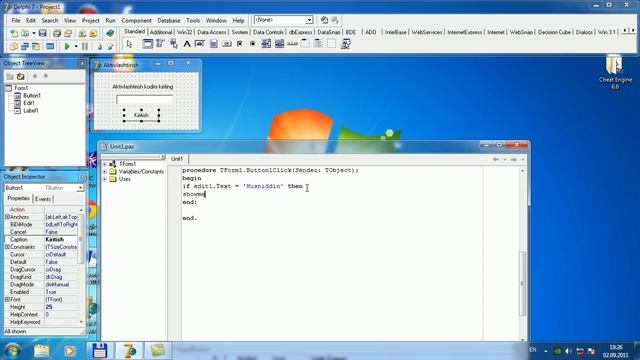Pick the ActionList component in palette
This screenshot has height=360, width=640.
point(345,44)
